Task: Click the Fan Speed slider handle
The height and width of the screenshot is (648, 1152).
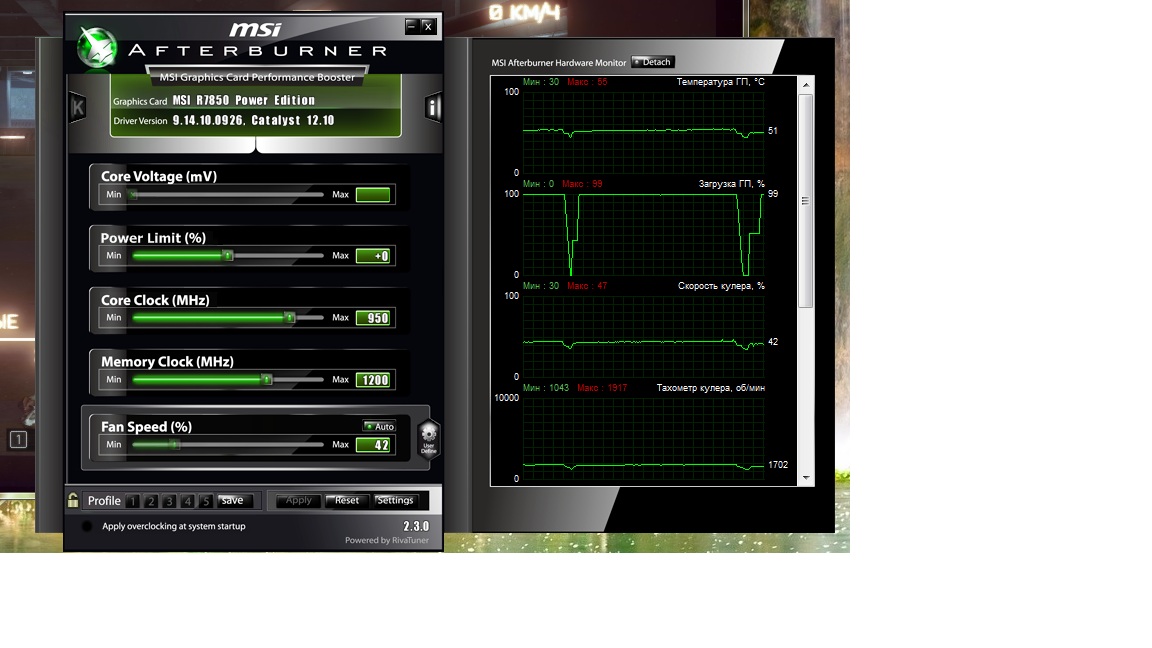Action: pyautogui.click(x=174, y=444)
